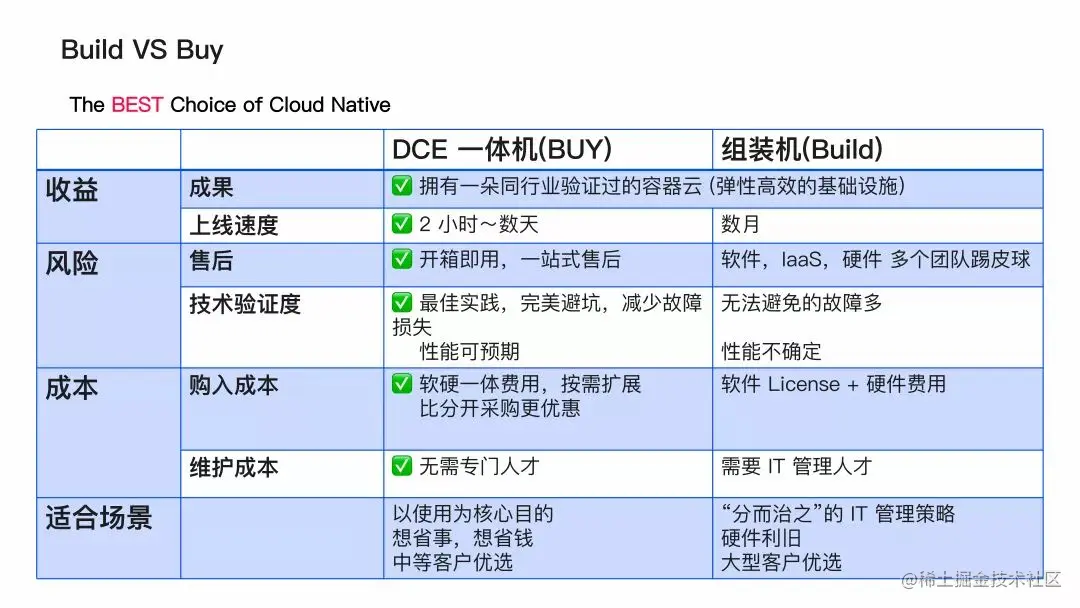Click the green checkmark beside 拥有一朵同行业验证过的容器云

pyautogui.click(x=402, y=186)
